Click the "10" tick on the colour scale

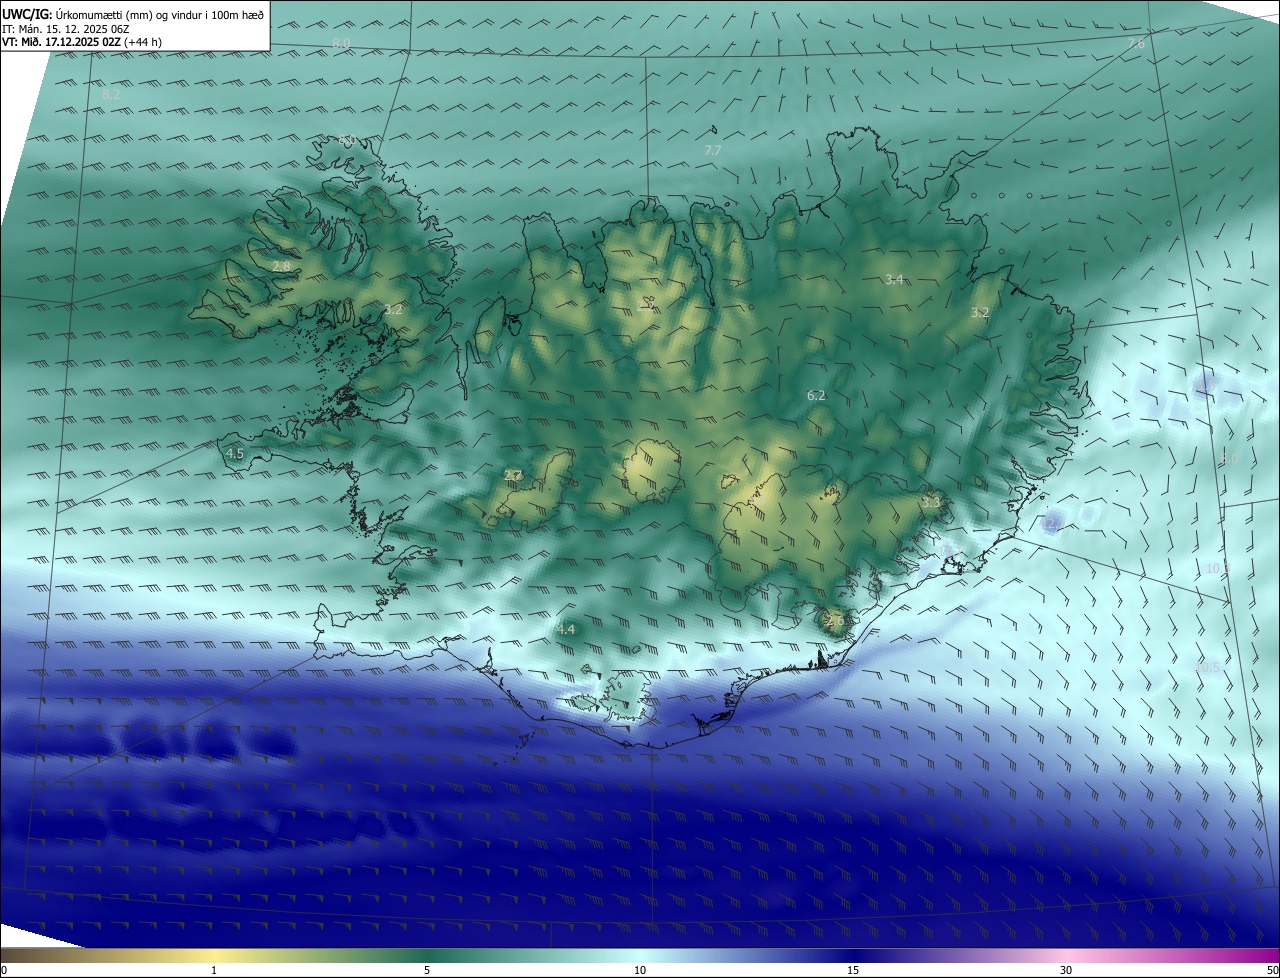click(x=640, y=970)
